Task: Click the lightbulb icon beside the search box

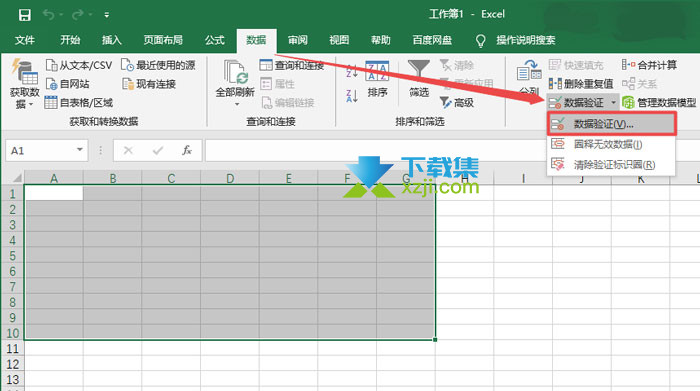Action: click(x=480, y=41)
